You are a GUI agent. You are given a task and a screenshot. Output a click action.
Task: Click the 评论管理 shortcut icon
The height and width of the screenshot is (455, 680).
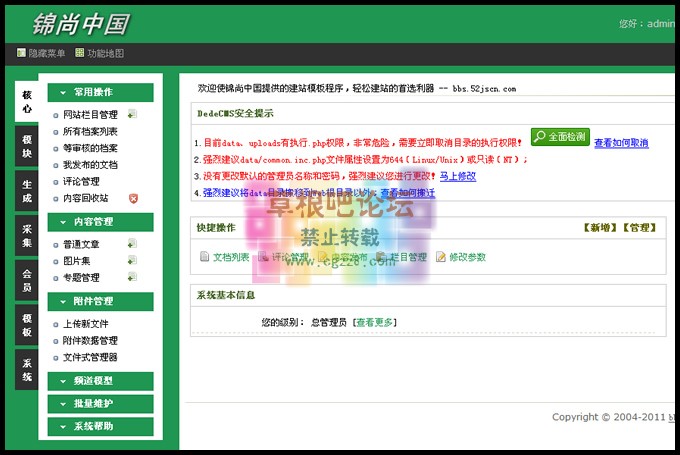[x=263, y=257]
